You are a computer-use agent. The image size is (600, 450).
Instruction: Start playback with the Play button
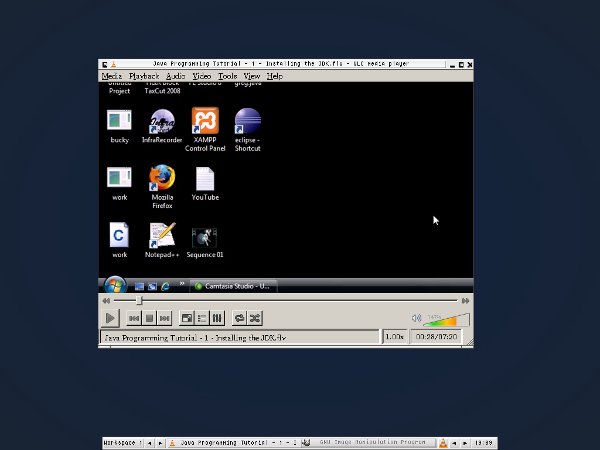click(x=110, y=318)
